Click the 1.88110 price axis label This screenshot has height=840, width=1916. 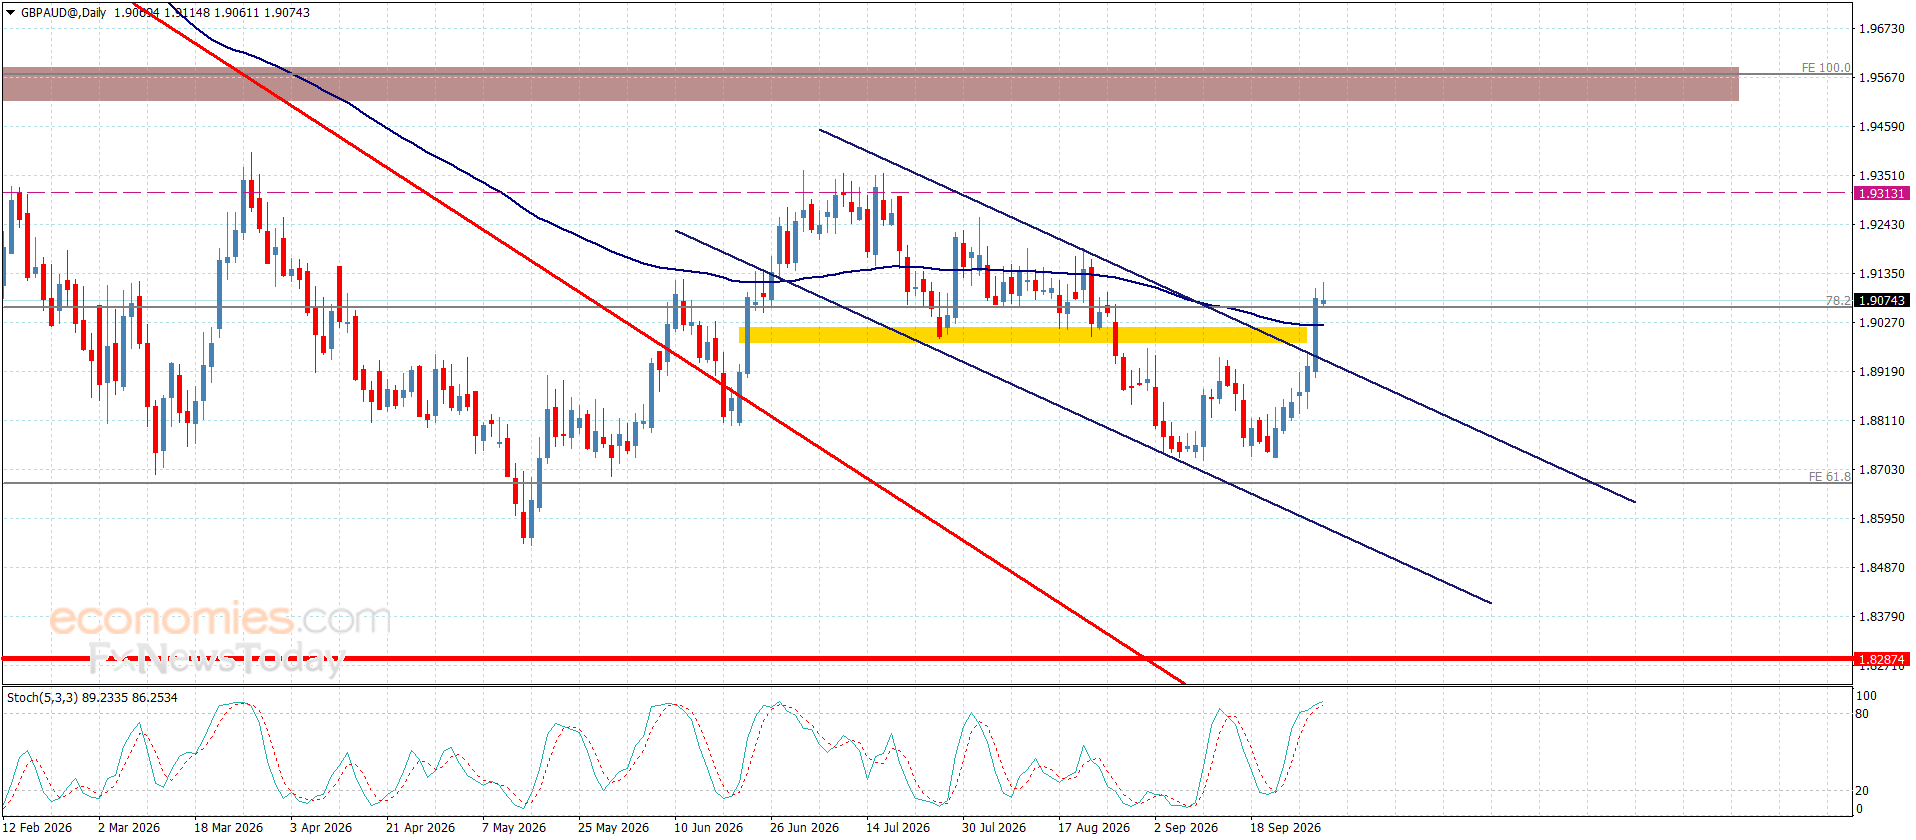tap(1881, 421)
